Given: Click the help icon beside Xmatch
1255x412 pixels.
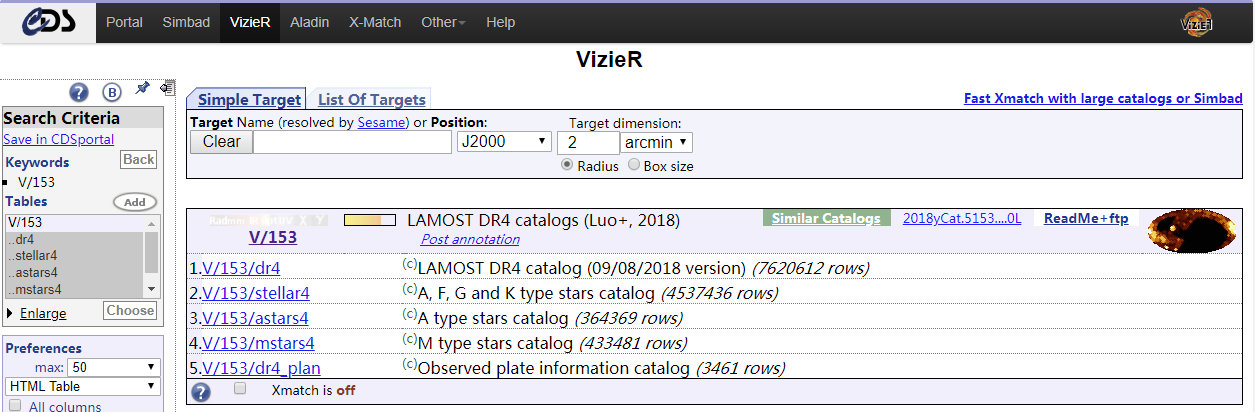Looking at the screenshot, I should tap(201, 392).
